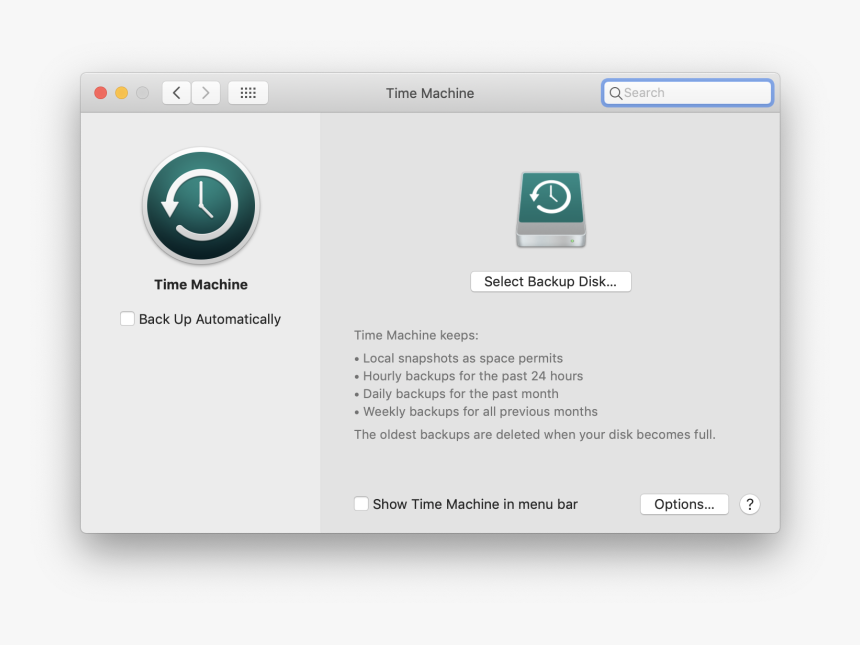The height and width of the screenshot is (645, 860).
Task: Focus the Search input field
Action: pos(695,93)
